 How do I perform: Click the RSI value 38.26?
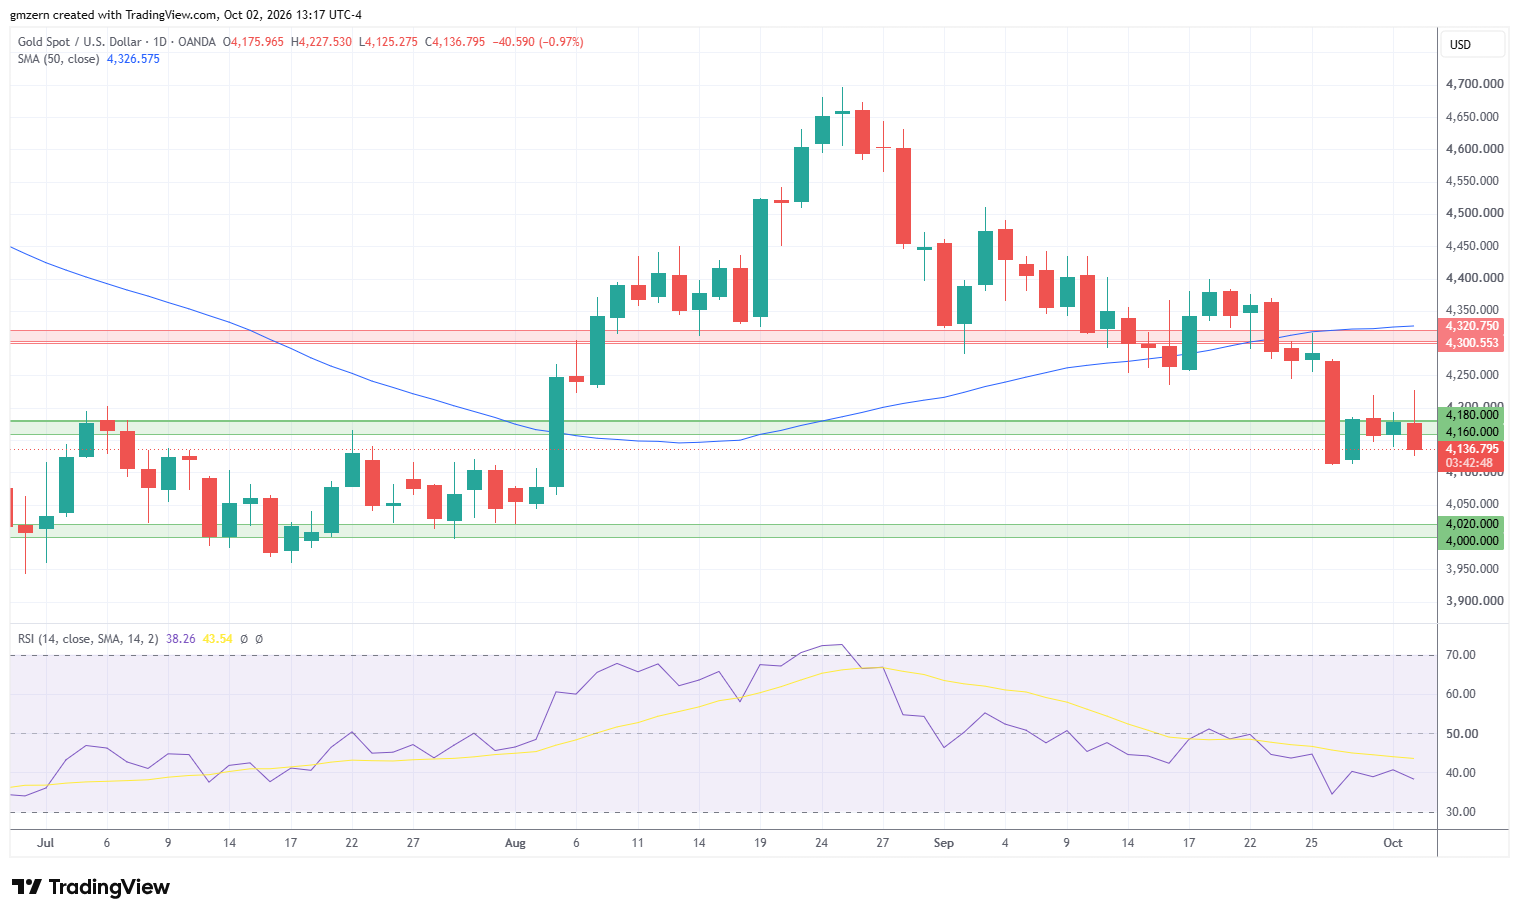pyautogui.click(x=181, y=639)
